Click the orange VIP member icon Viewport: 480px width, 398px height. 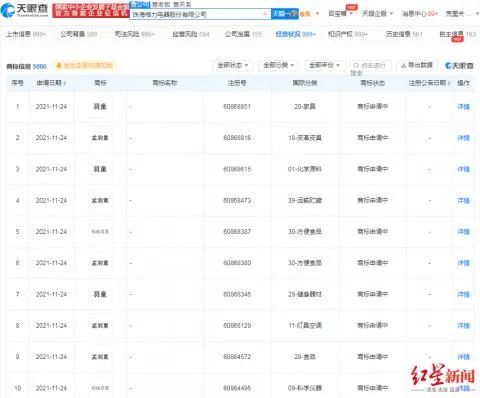[x=305, y=14]
